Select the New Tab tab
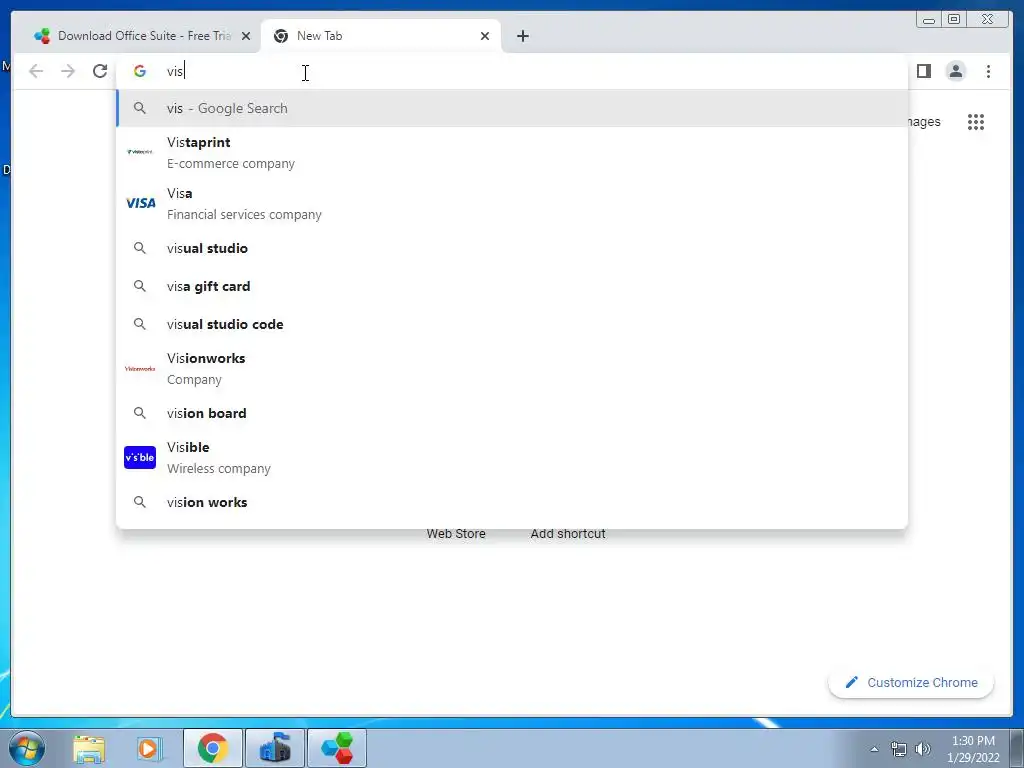Image resolution: width=1024 pixels, height=768 pixels. point(381,36)
